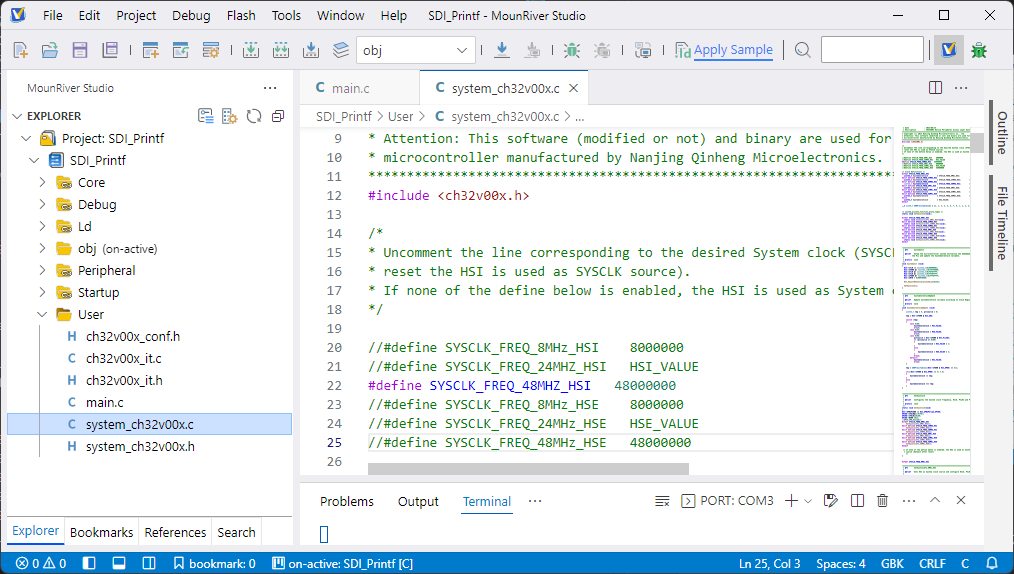1014x574 pixels.
Task: Click CRLF line ending in status bar
Action: click(x=932, y=563)
